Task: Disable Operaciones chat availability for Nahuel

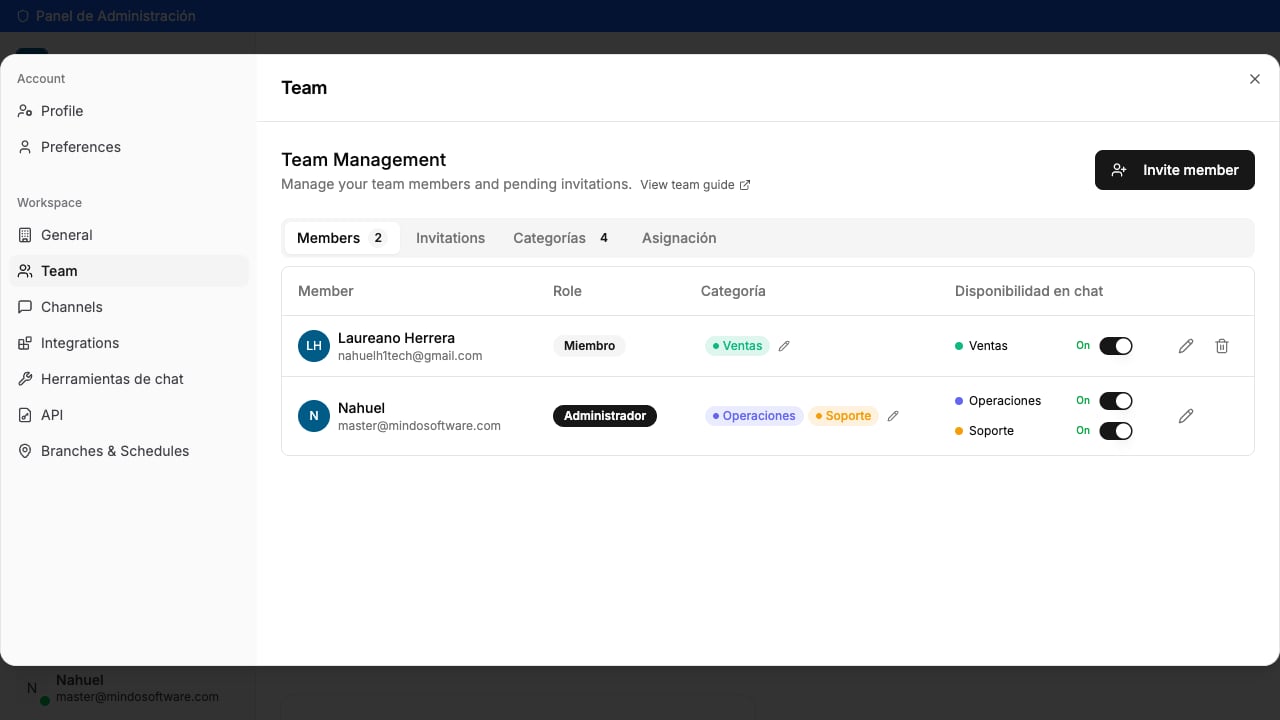Action: click(x=1116, y=401)
